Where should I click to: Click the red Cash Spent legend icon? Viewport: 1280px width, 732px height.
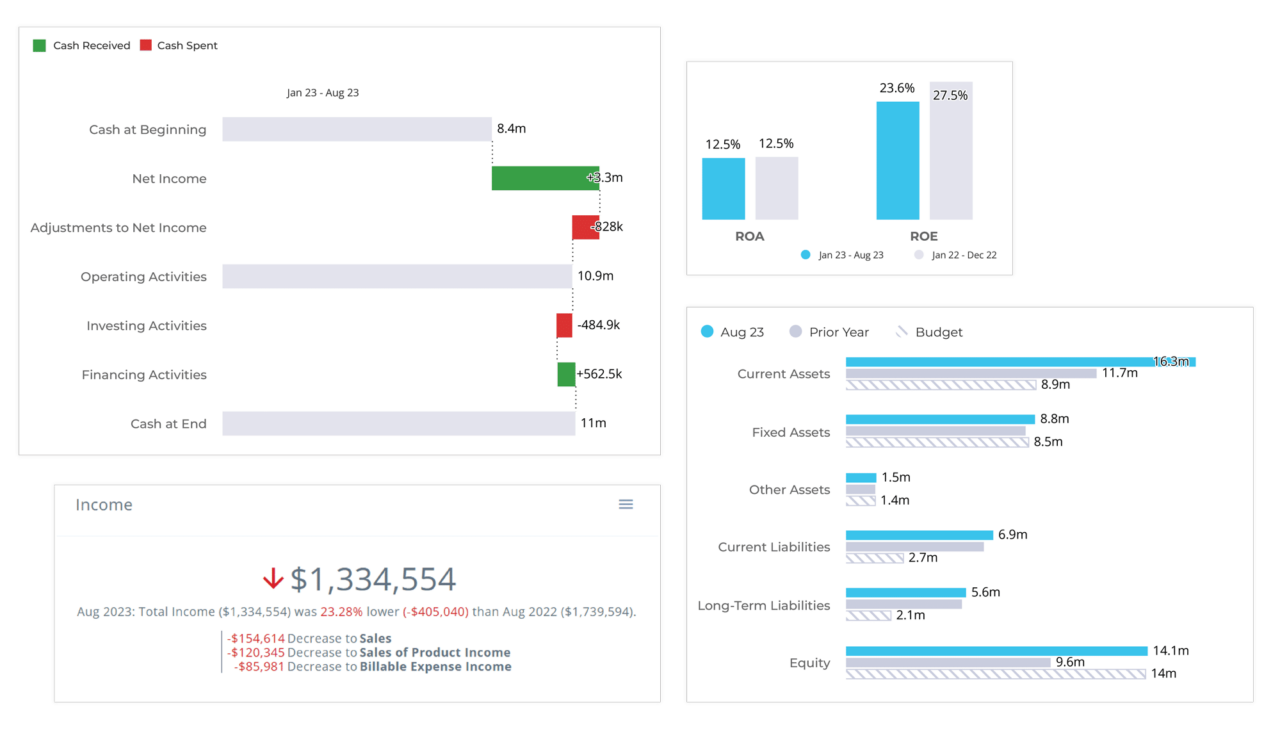coord(146,45)
